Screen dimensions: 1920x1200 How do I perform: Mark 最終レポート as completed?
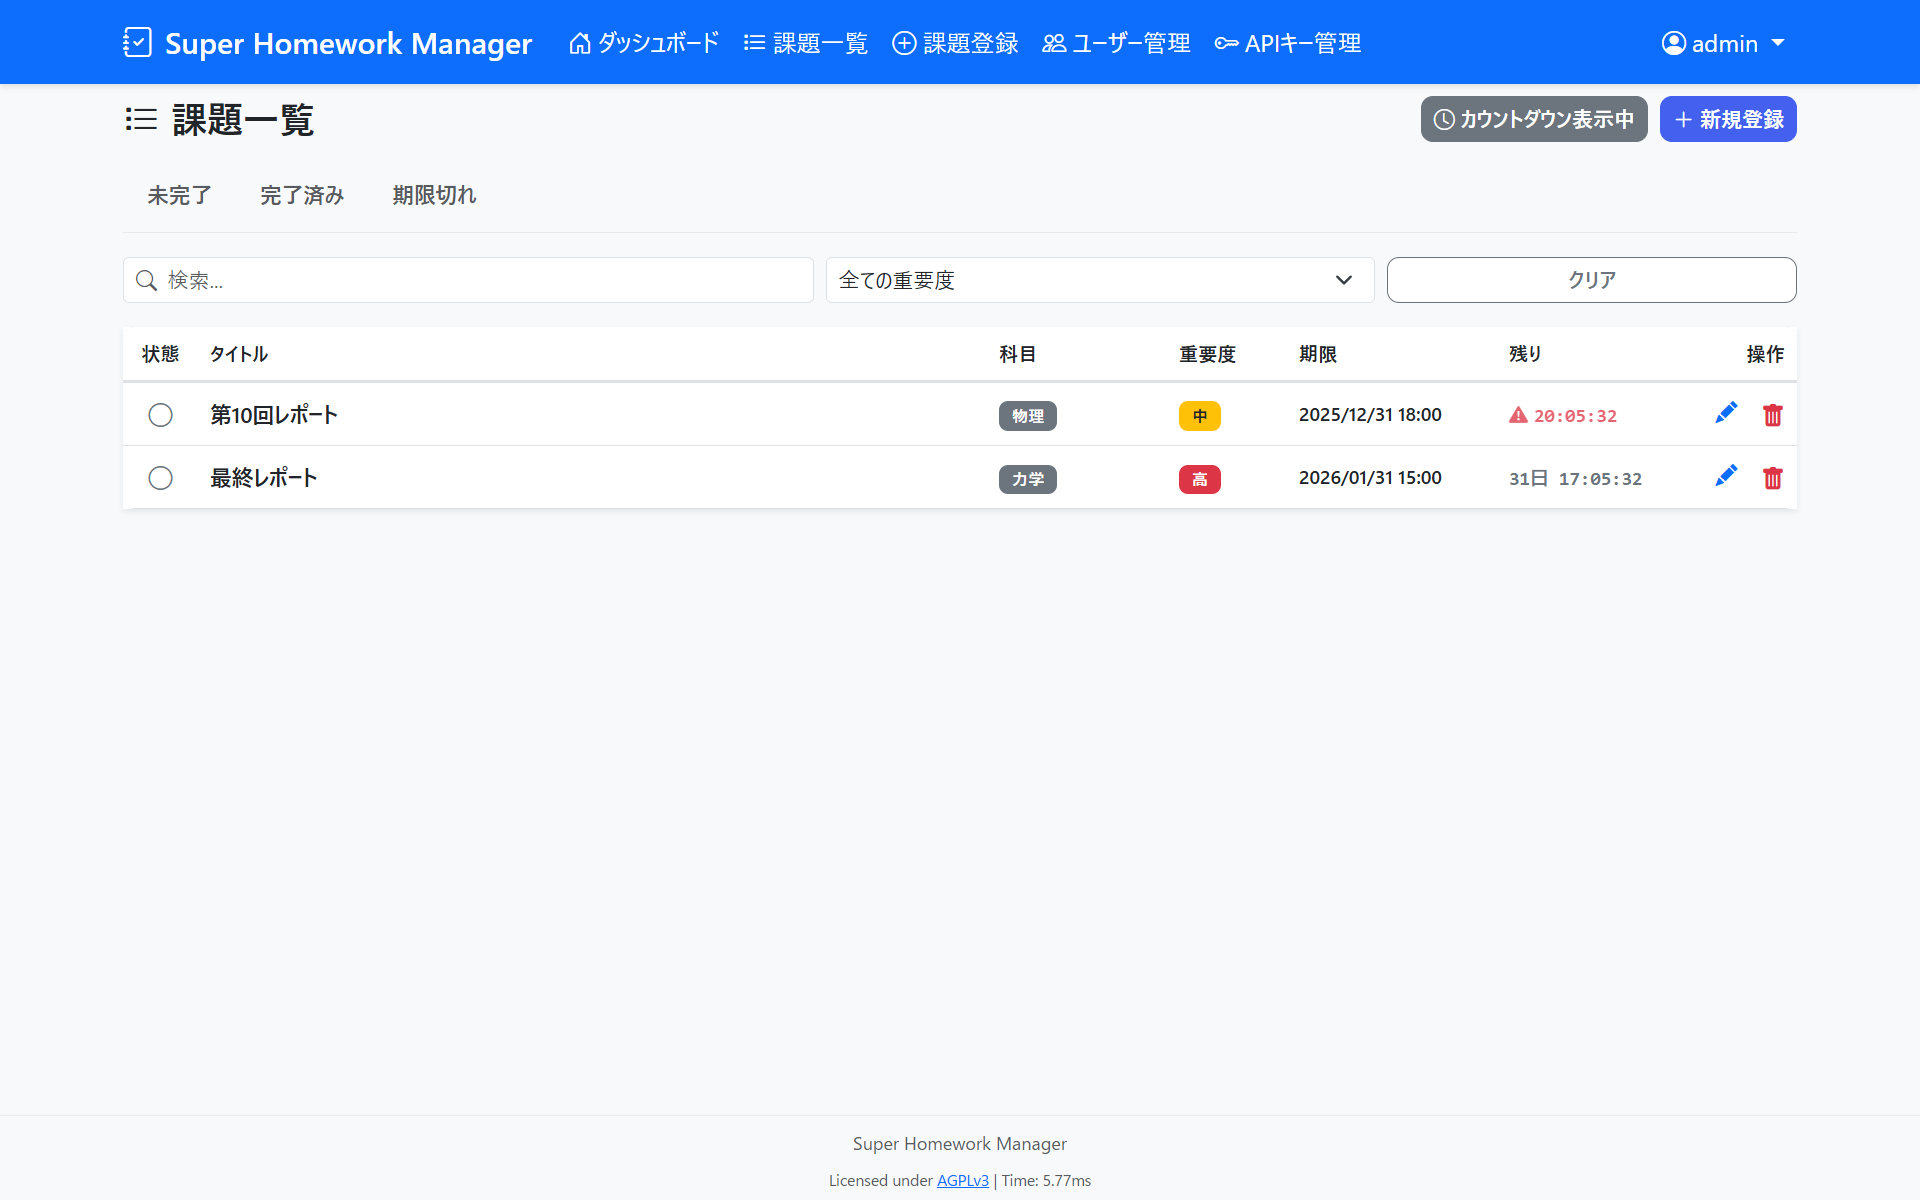coord(160,478)
